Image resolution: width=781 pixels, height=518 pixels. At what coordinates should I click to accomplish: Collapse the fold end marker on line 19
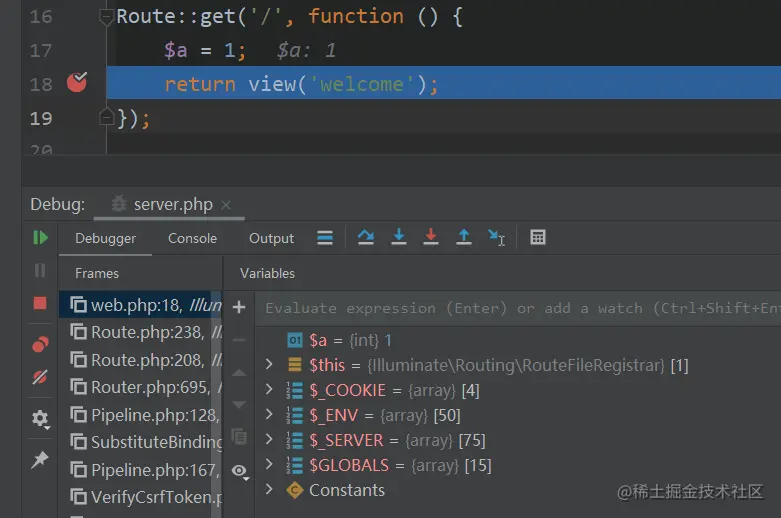(106, 118)
